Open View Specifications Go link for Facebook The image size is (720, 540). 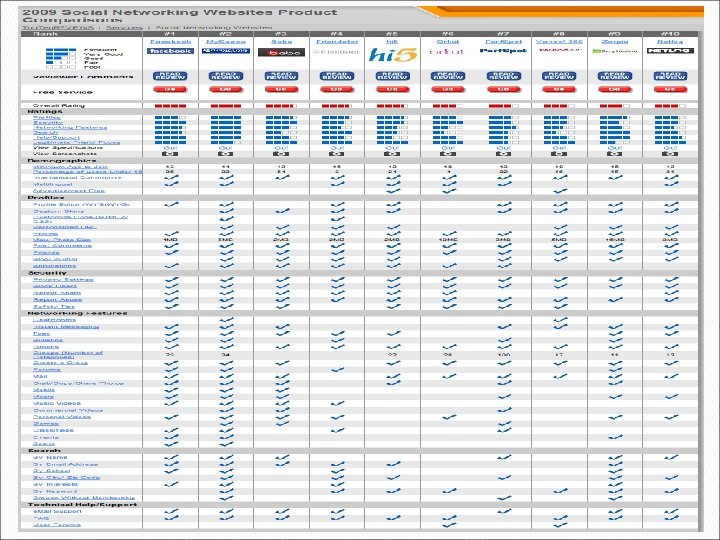click(170, 148)
